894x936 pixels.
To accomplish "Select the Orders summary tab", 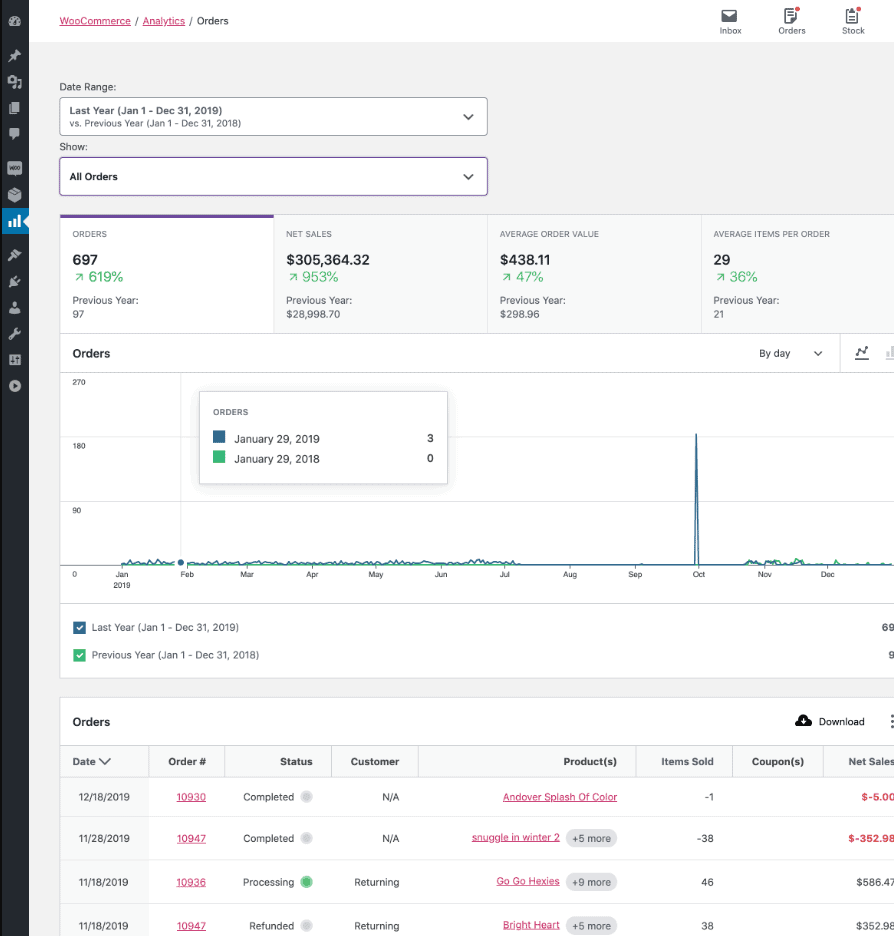I will pos(167,274).
